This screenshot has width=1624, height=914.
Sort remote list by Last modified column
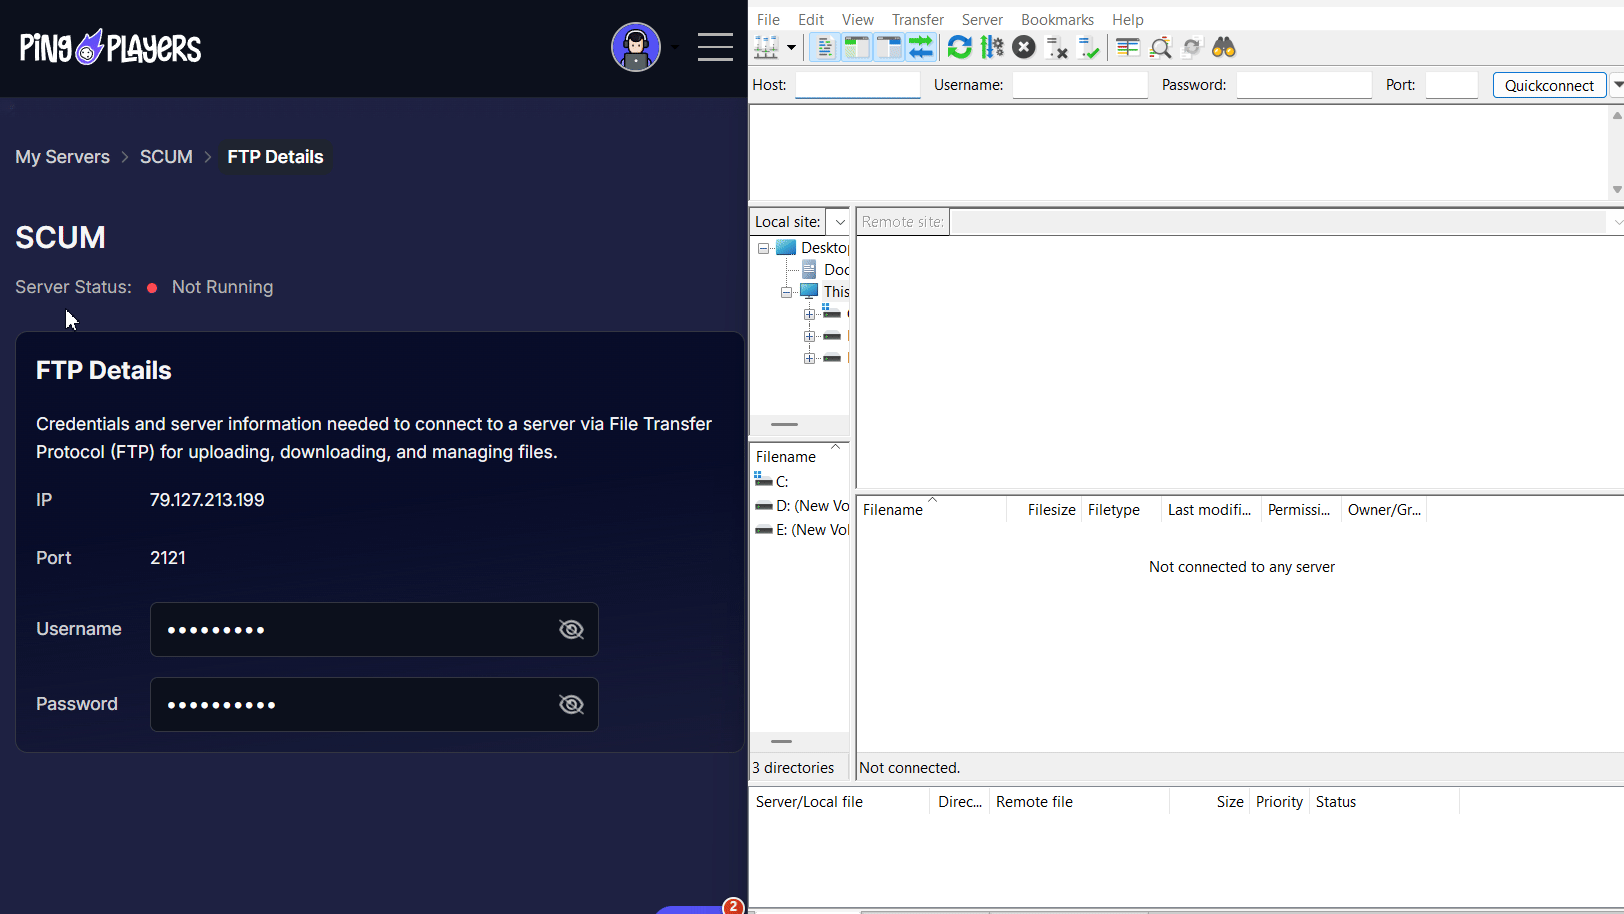coord(1211,510)
